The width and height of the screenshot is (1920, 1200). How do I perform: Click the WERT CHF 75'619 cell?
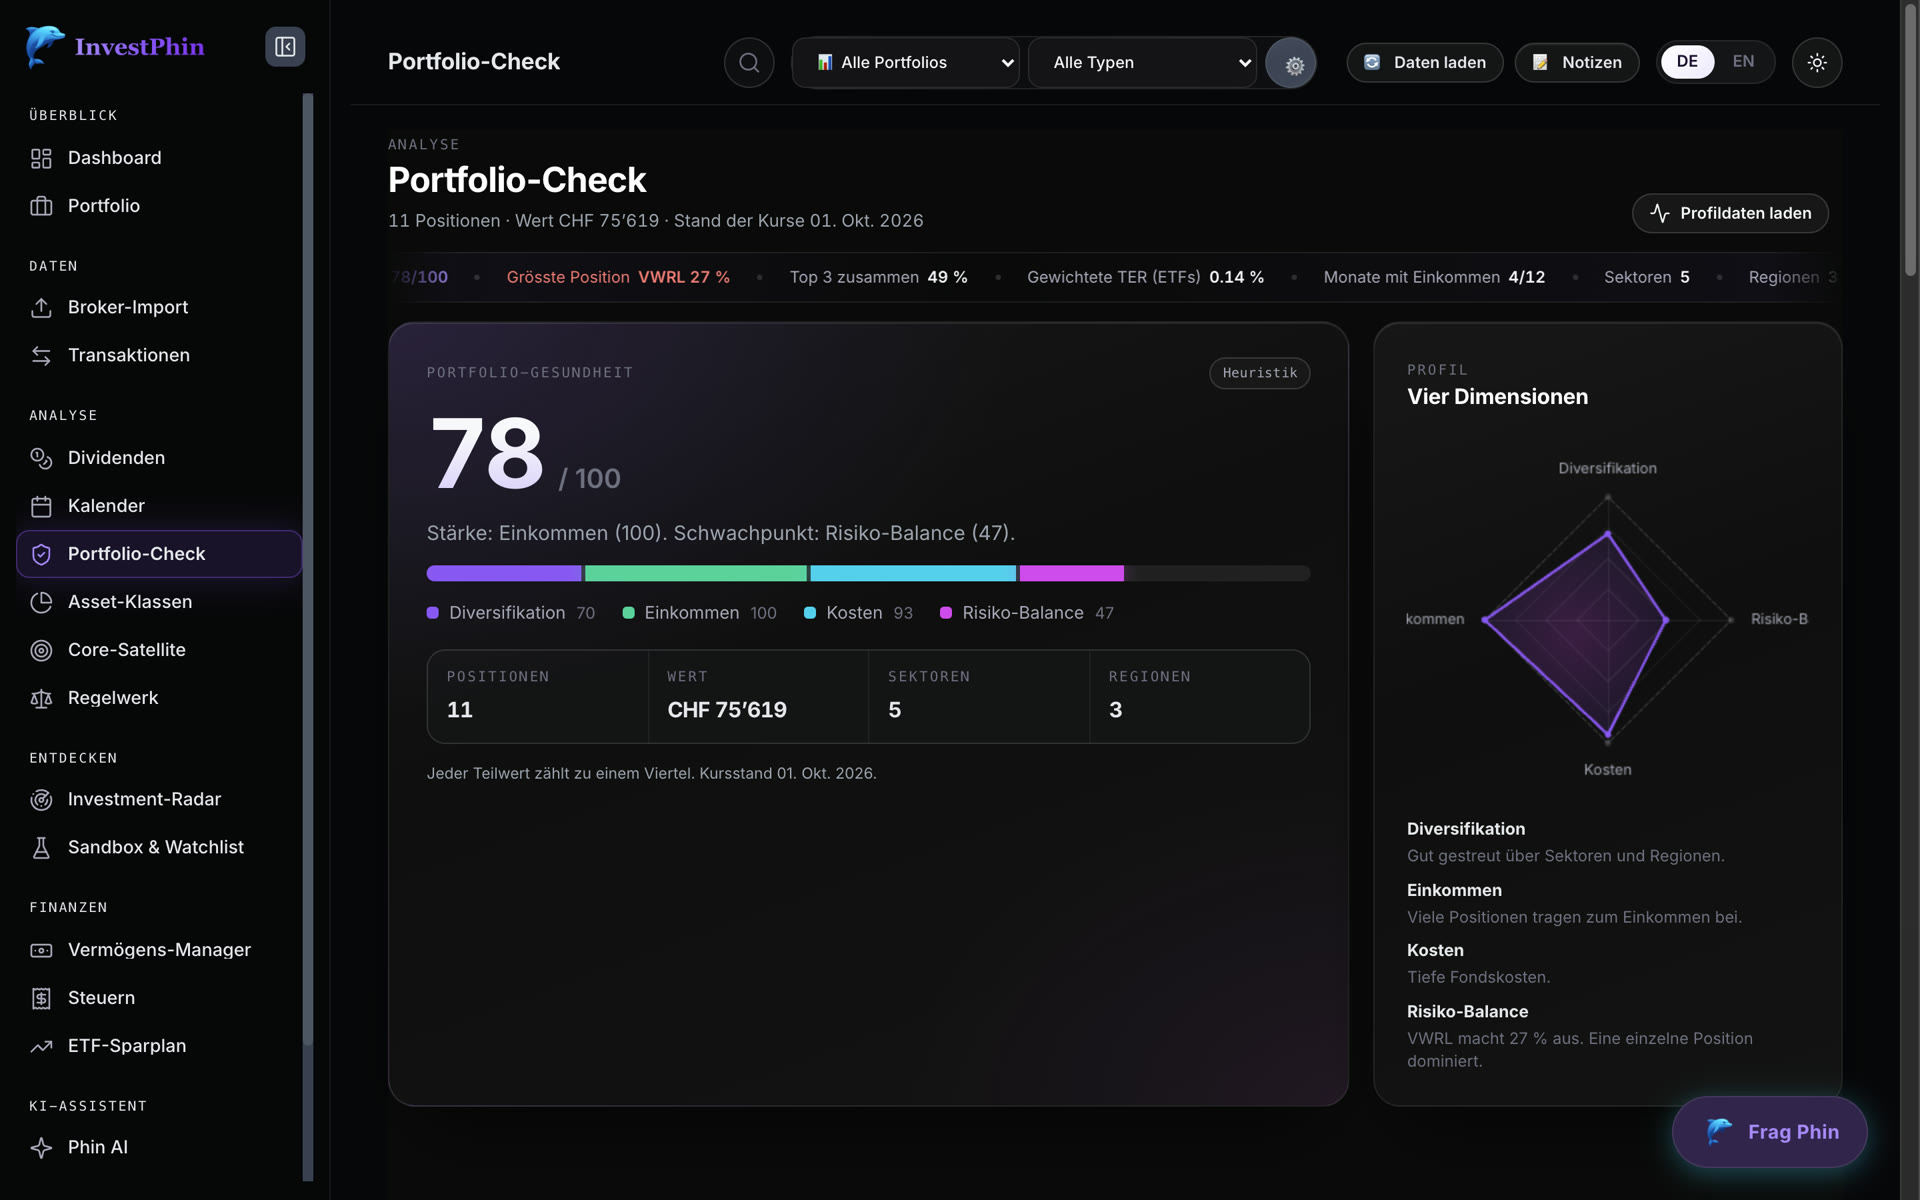758,696
